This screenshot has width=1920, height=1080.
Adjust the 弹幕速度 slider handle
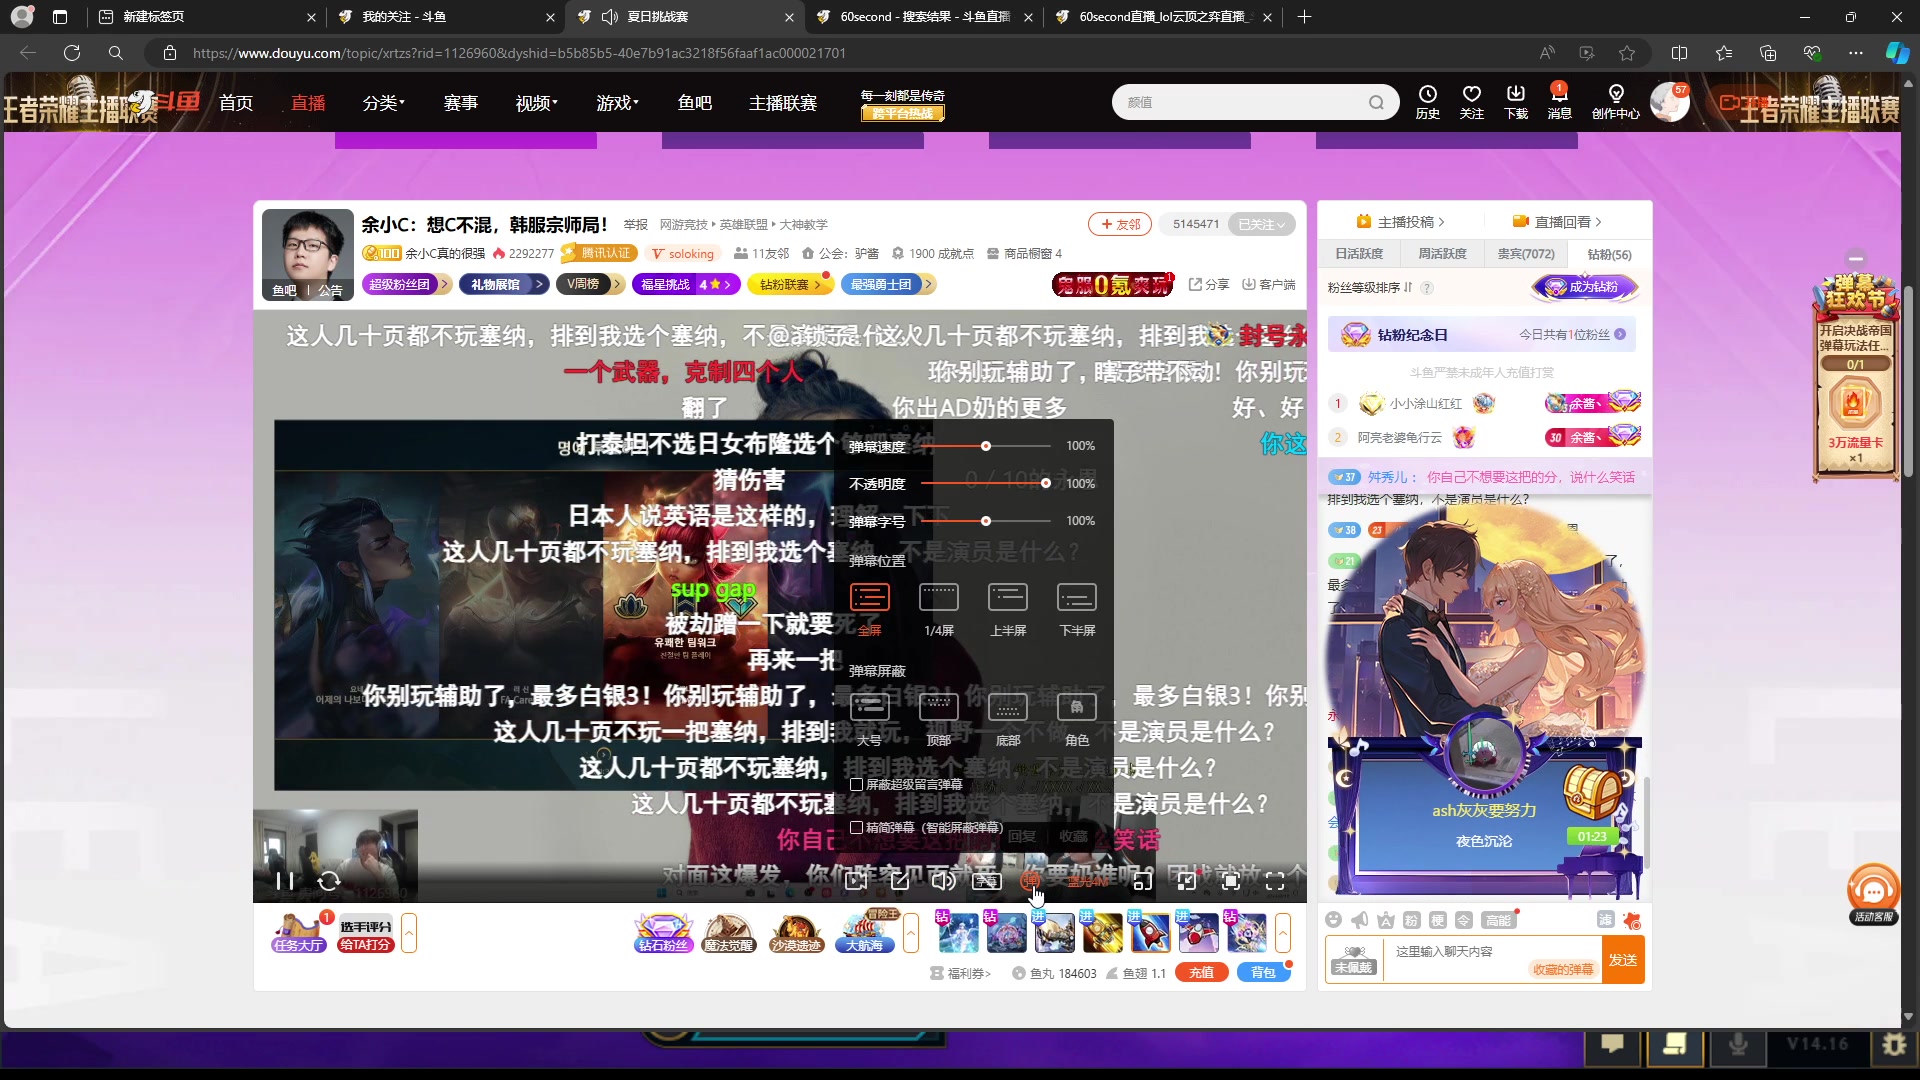986,446
